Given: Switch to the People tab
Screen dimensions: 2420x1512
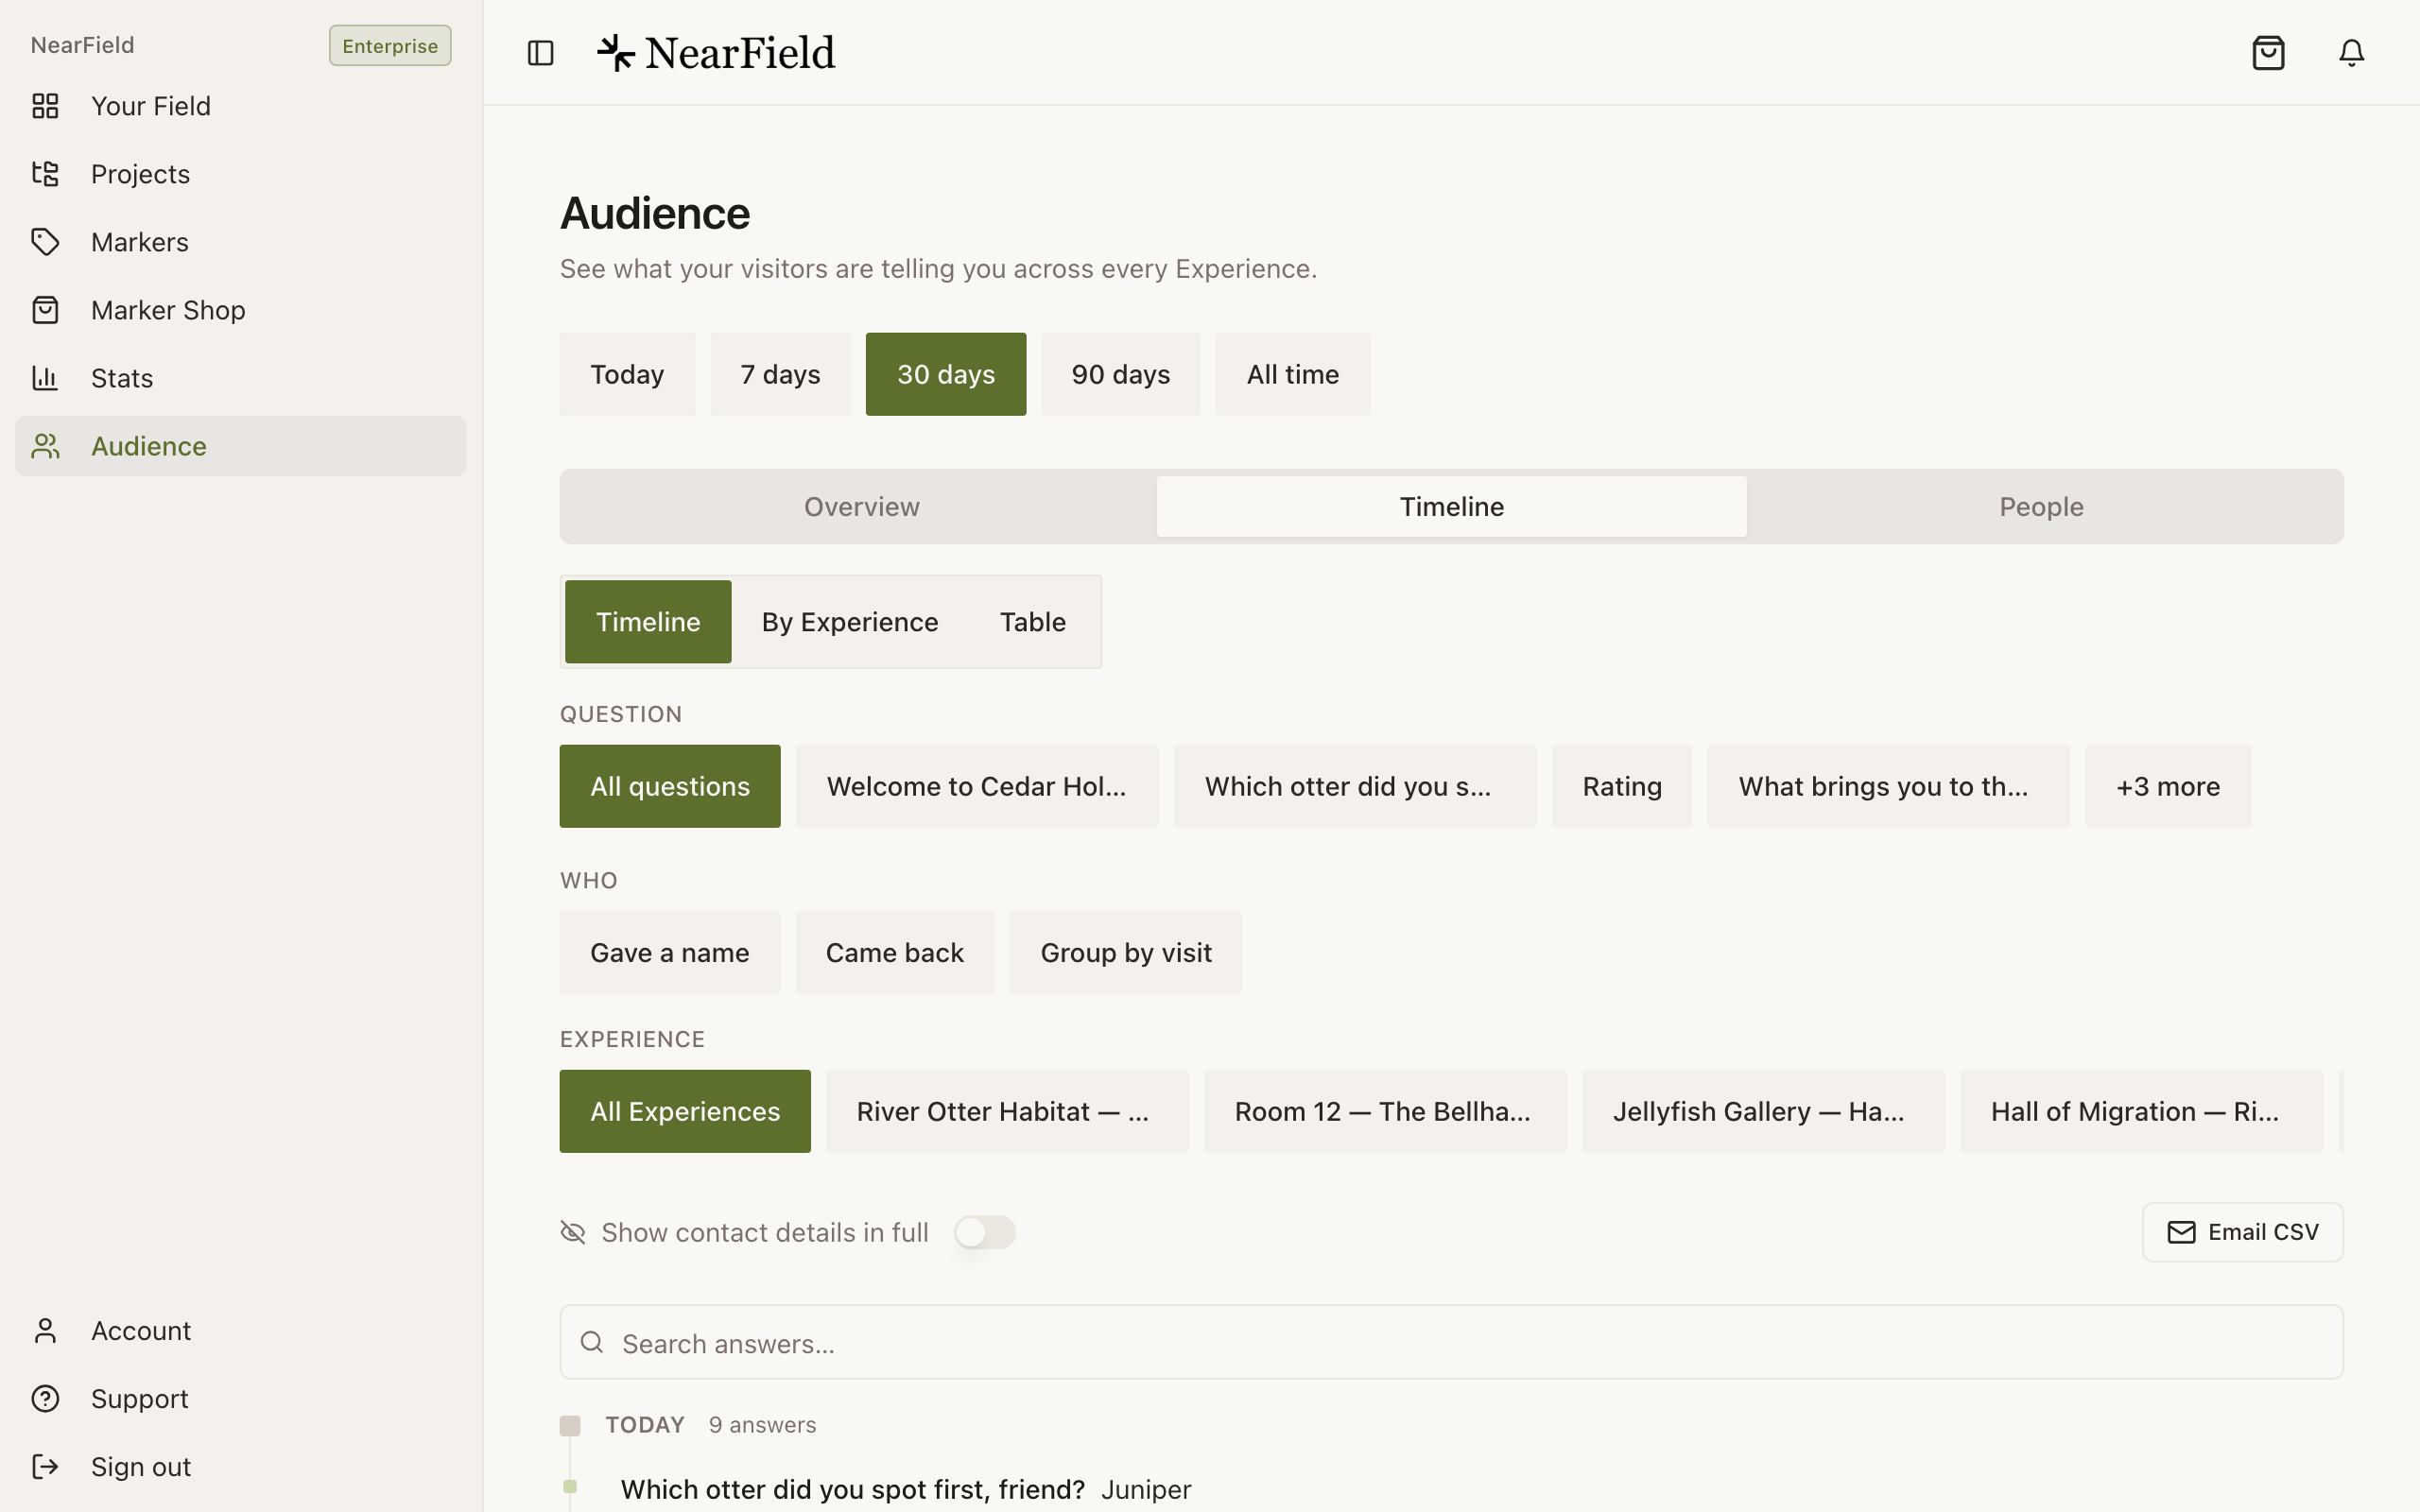Looking at the screenshot, I should click(2041, 507).
